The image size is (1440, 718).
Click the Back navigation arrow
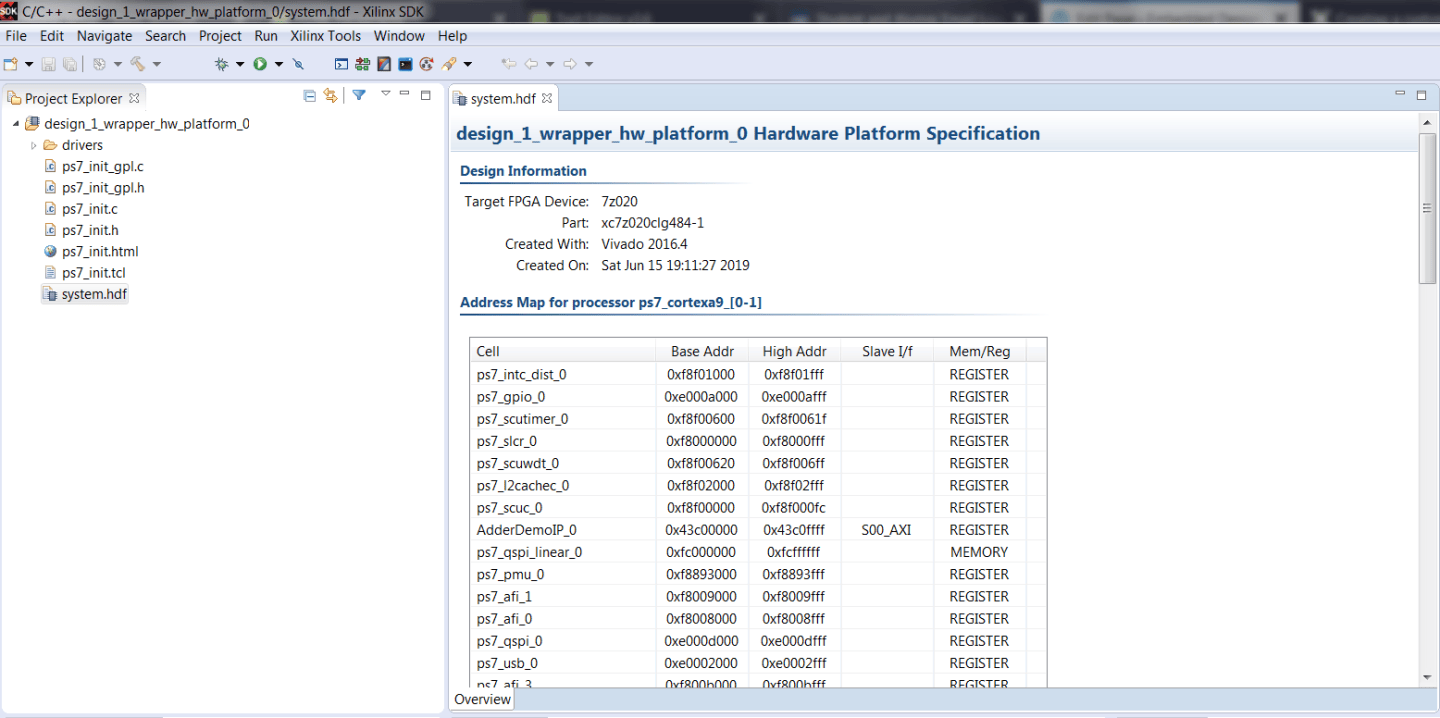pyautogui.click(x=532, y=64)
